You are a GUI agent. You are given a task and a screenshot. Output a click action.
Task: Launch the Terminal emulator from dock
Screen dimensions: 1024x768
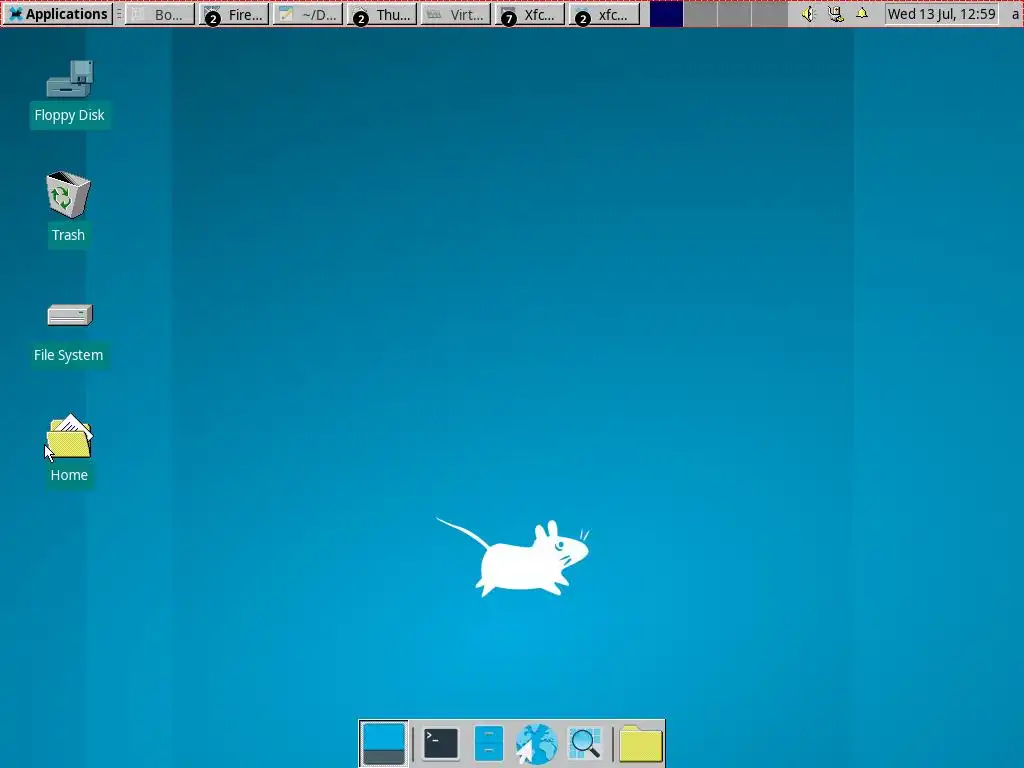(441, 743)
